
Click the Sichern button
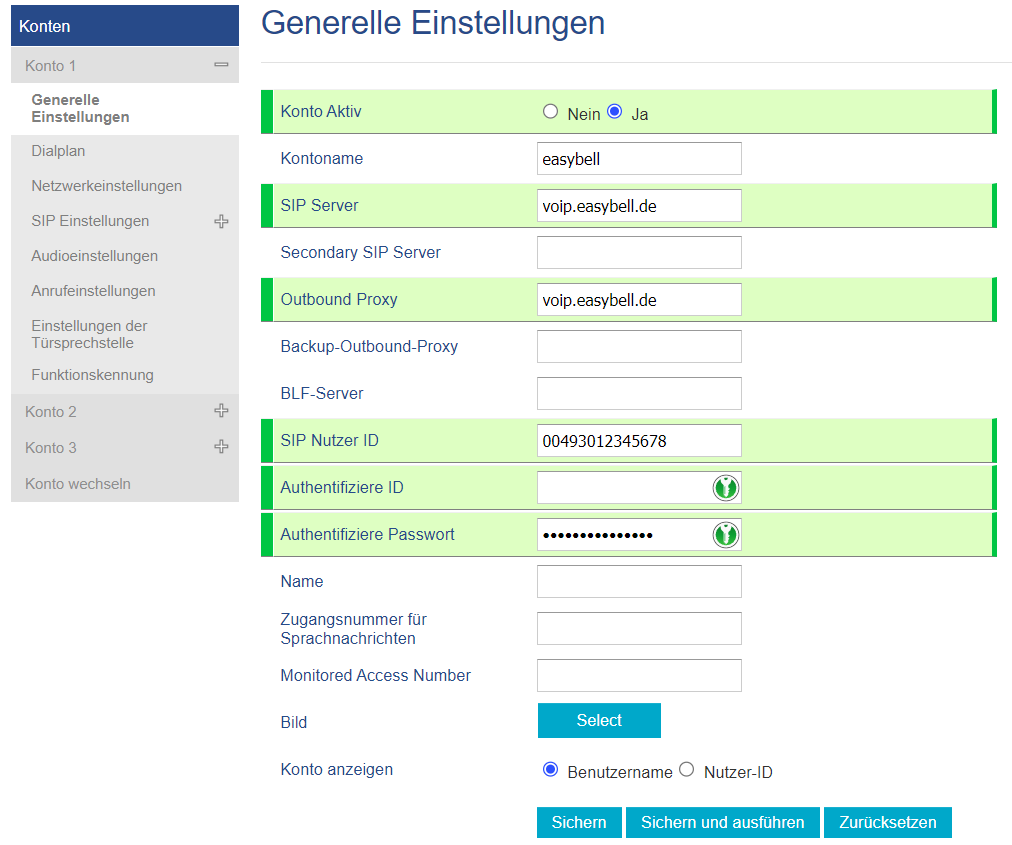click(x=579, y=822)
